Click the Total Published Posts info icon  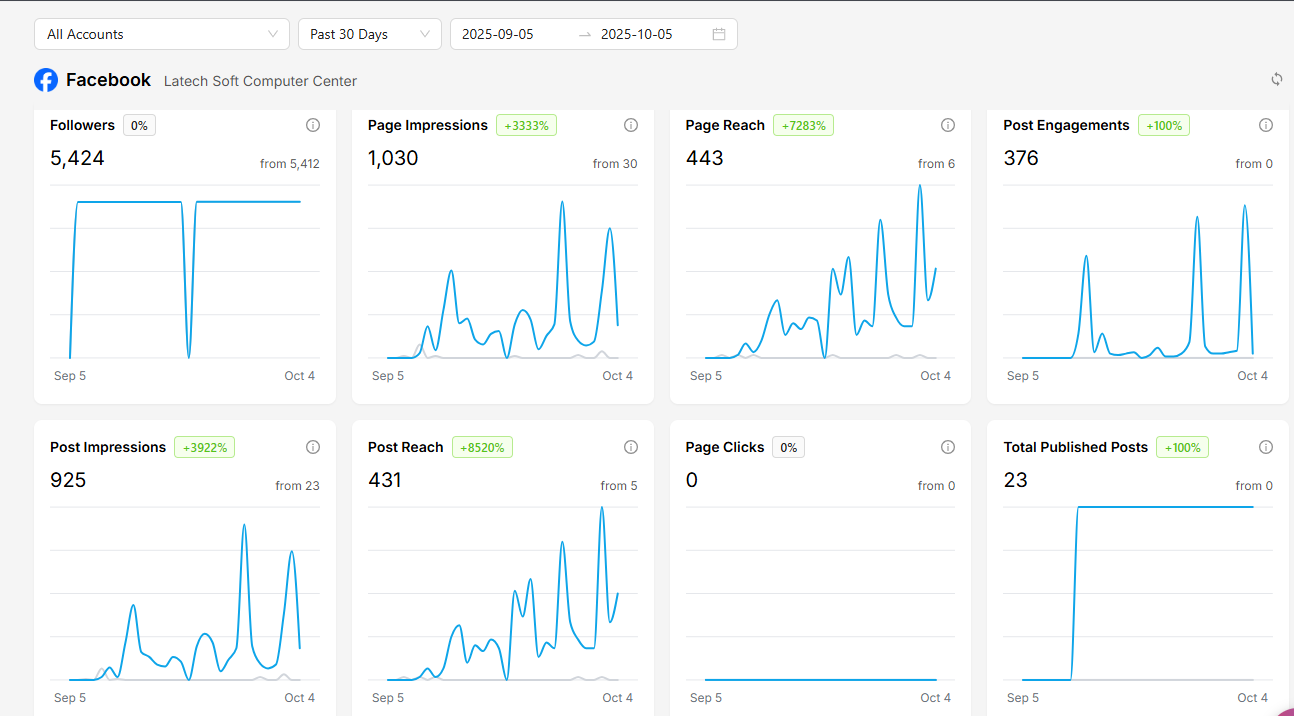1266,447
